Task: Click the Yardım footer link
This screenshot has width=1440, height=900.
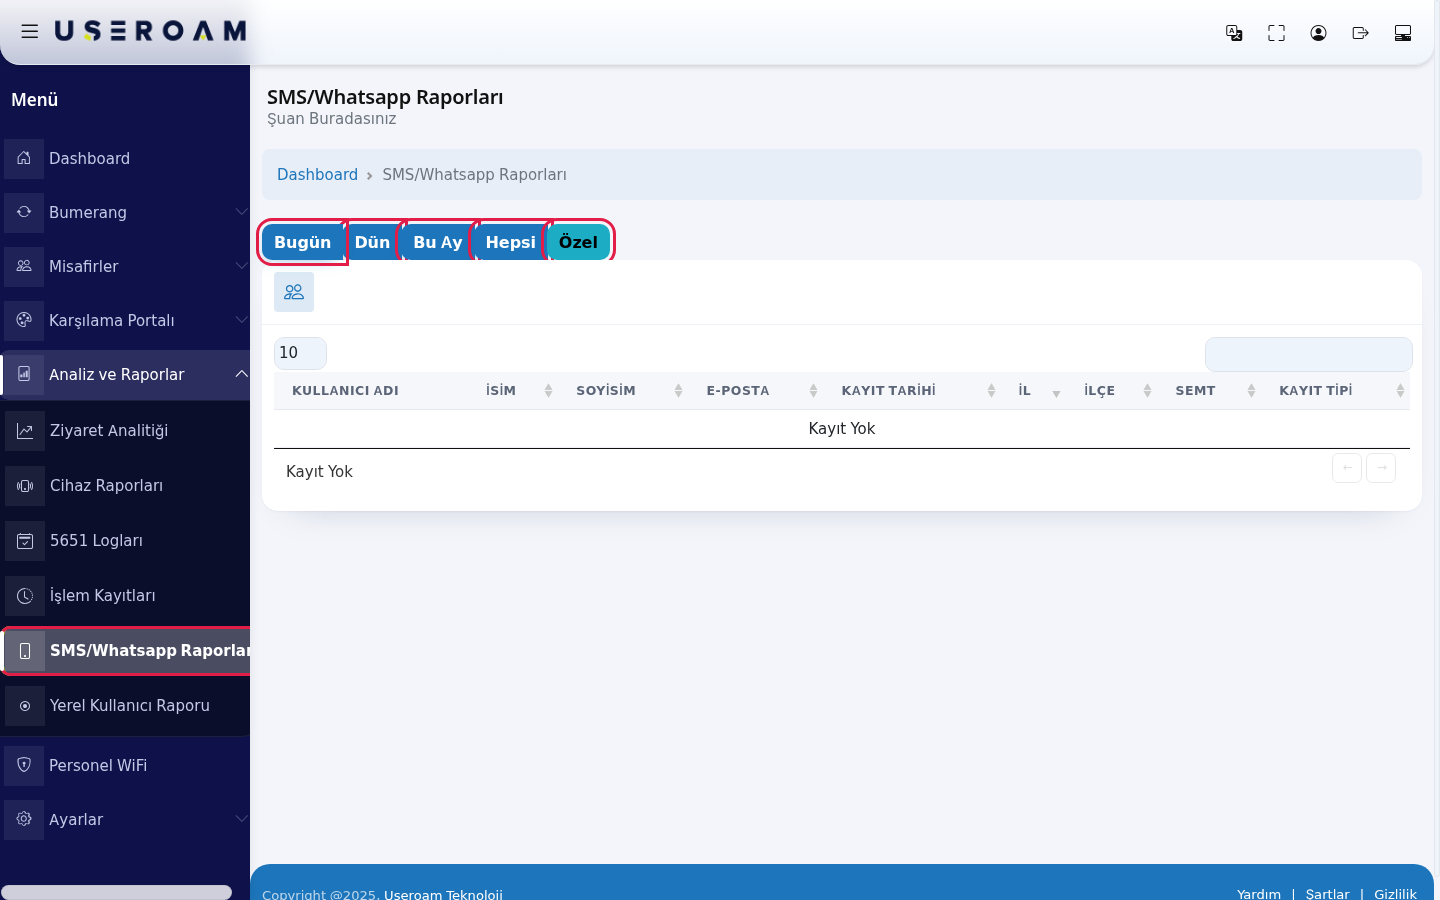Action: (x=1259, y=893)
